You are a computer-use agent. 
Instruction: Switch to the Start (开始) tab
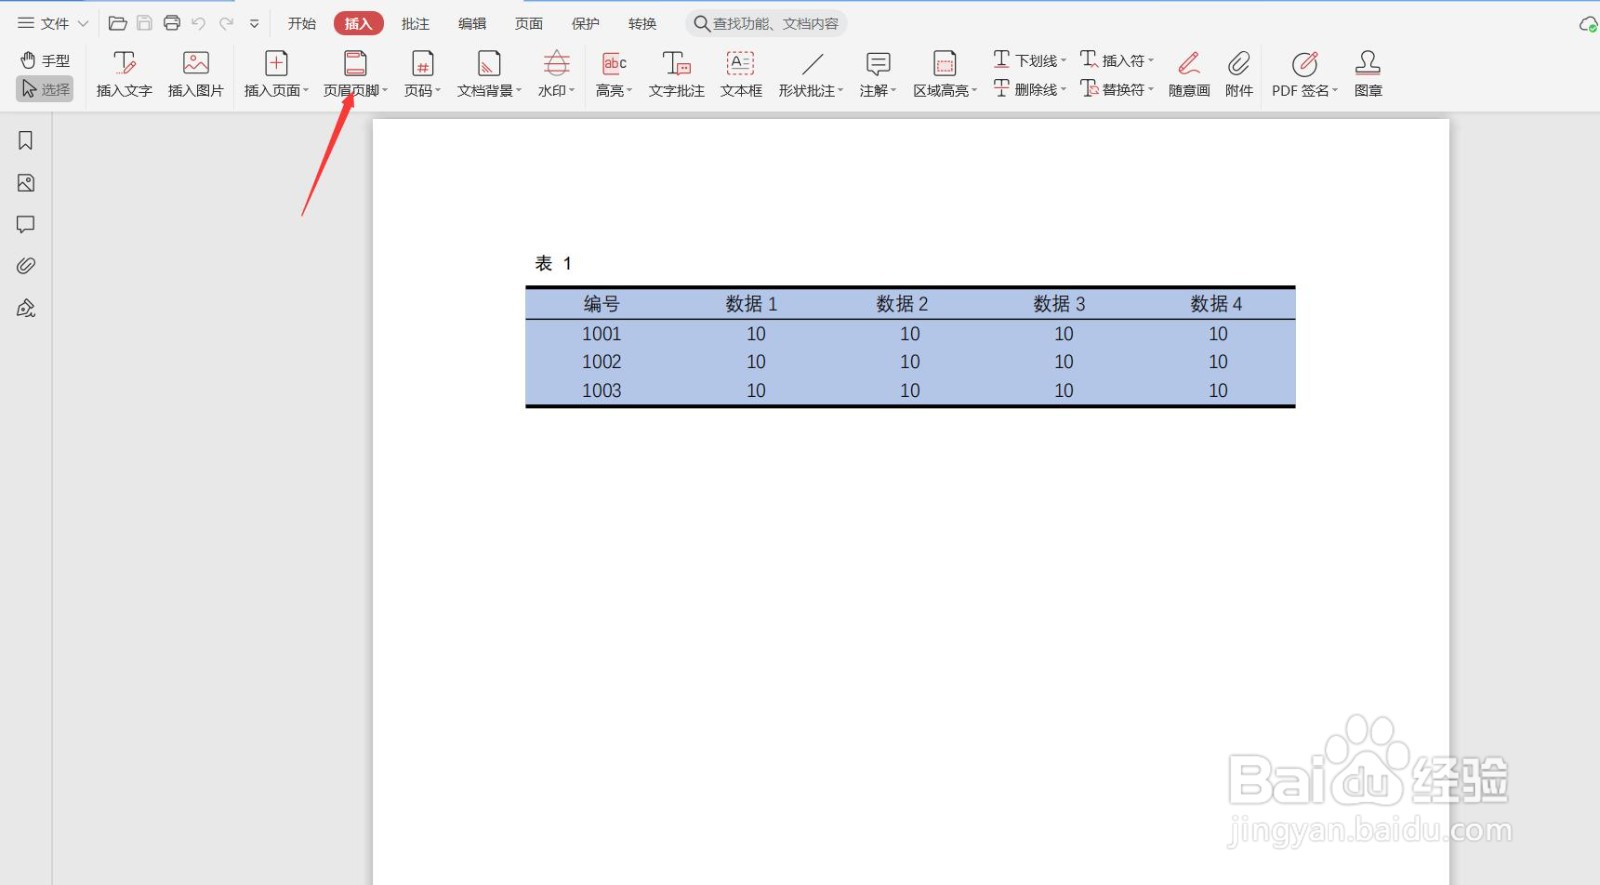click(302, 23)
